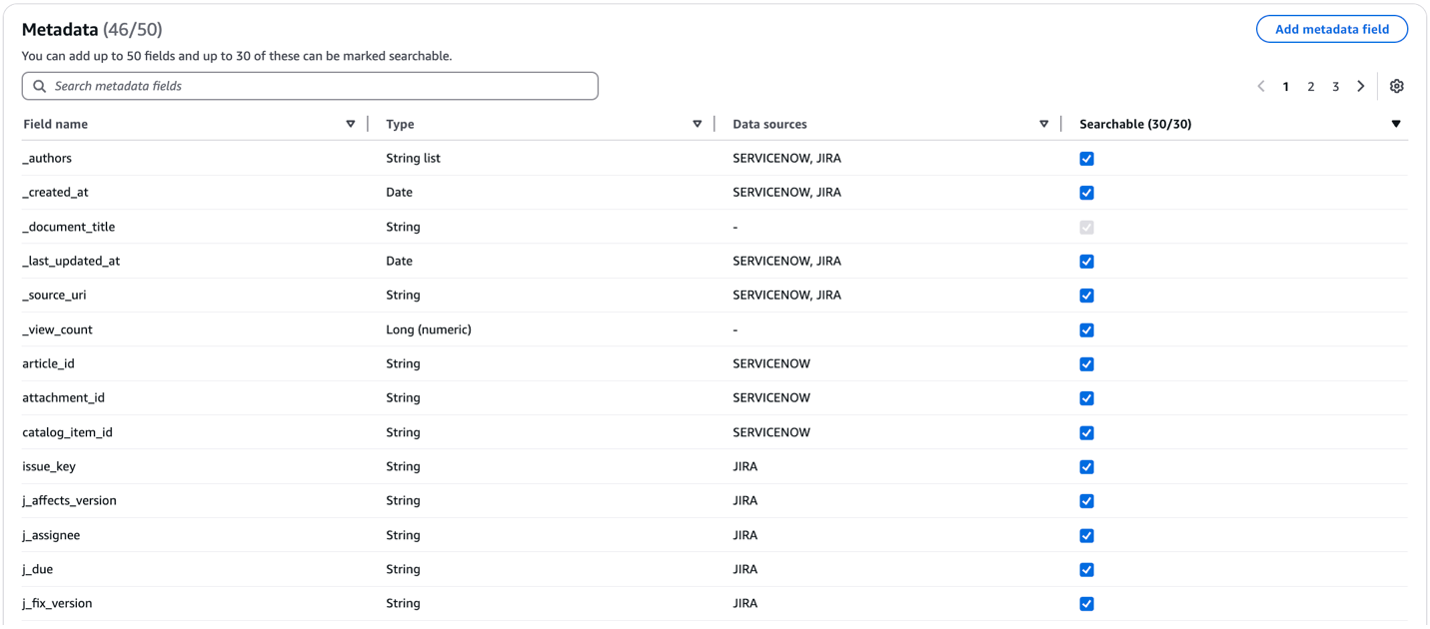The image size is (1430, 629).
Task: Open the Field name column filter dropdown
Action: (x=351, y=123)
